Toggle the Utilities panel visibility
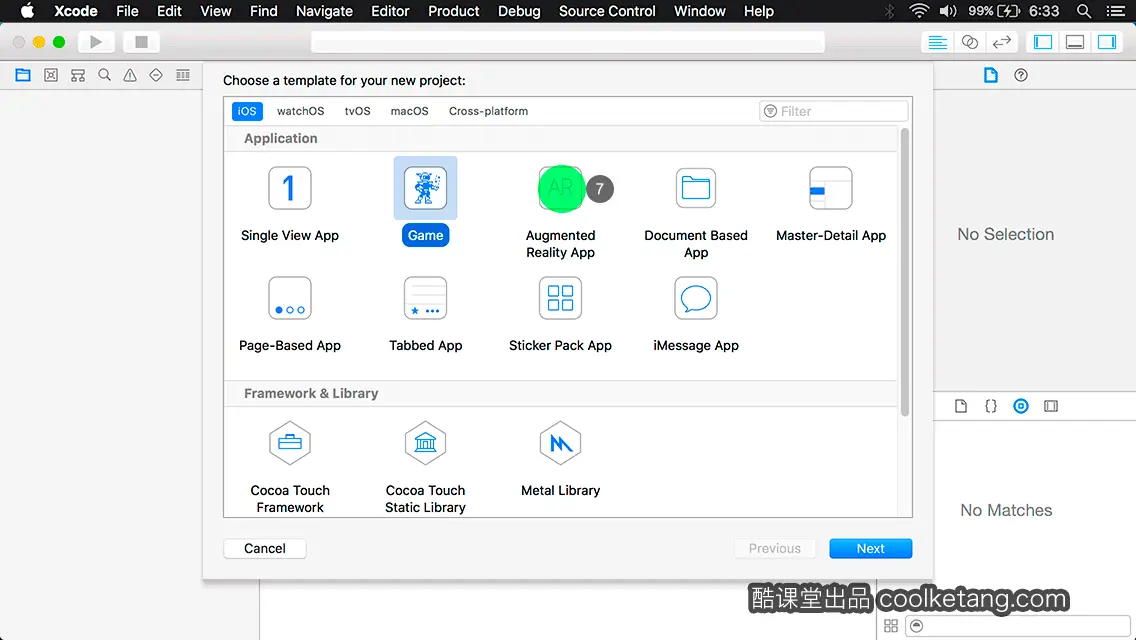 click(x=1106, y=42)
